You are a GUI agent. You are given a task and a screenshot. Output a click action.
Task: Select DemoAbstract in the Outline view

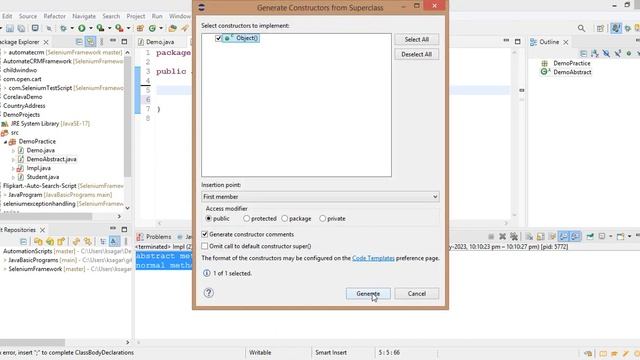[572, 72]
